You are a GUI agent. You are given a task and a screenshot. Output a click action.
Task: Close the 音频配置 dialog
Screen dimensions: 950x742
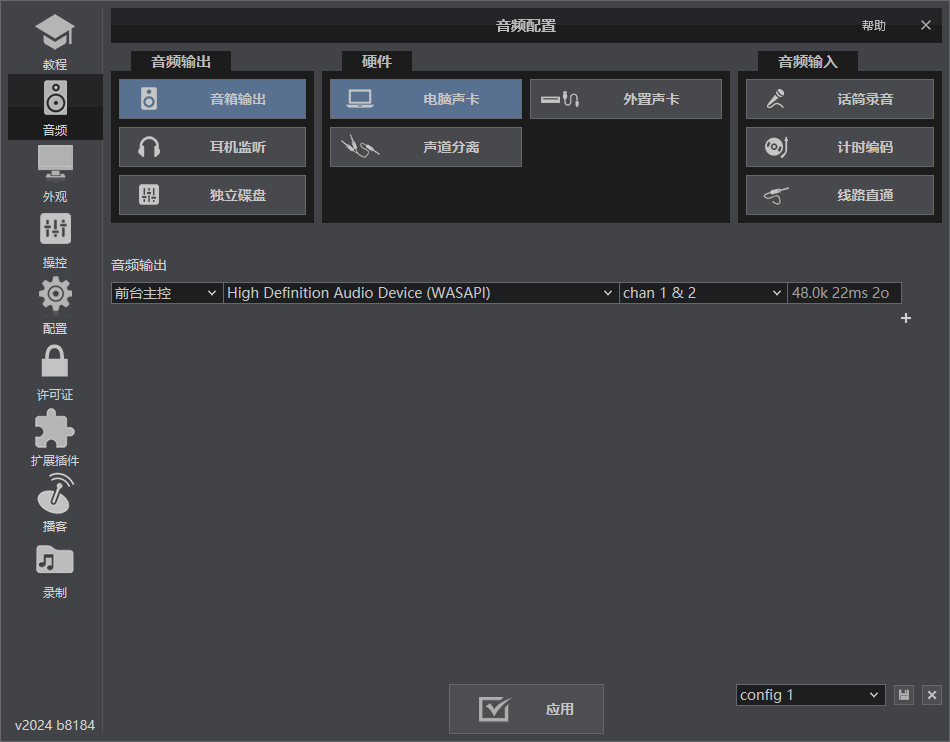click(x=926, y=25)
